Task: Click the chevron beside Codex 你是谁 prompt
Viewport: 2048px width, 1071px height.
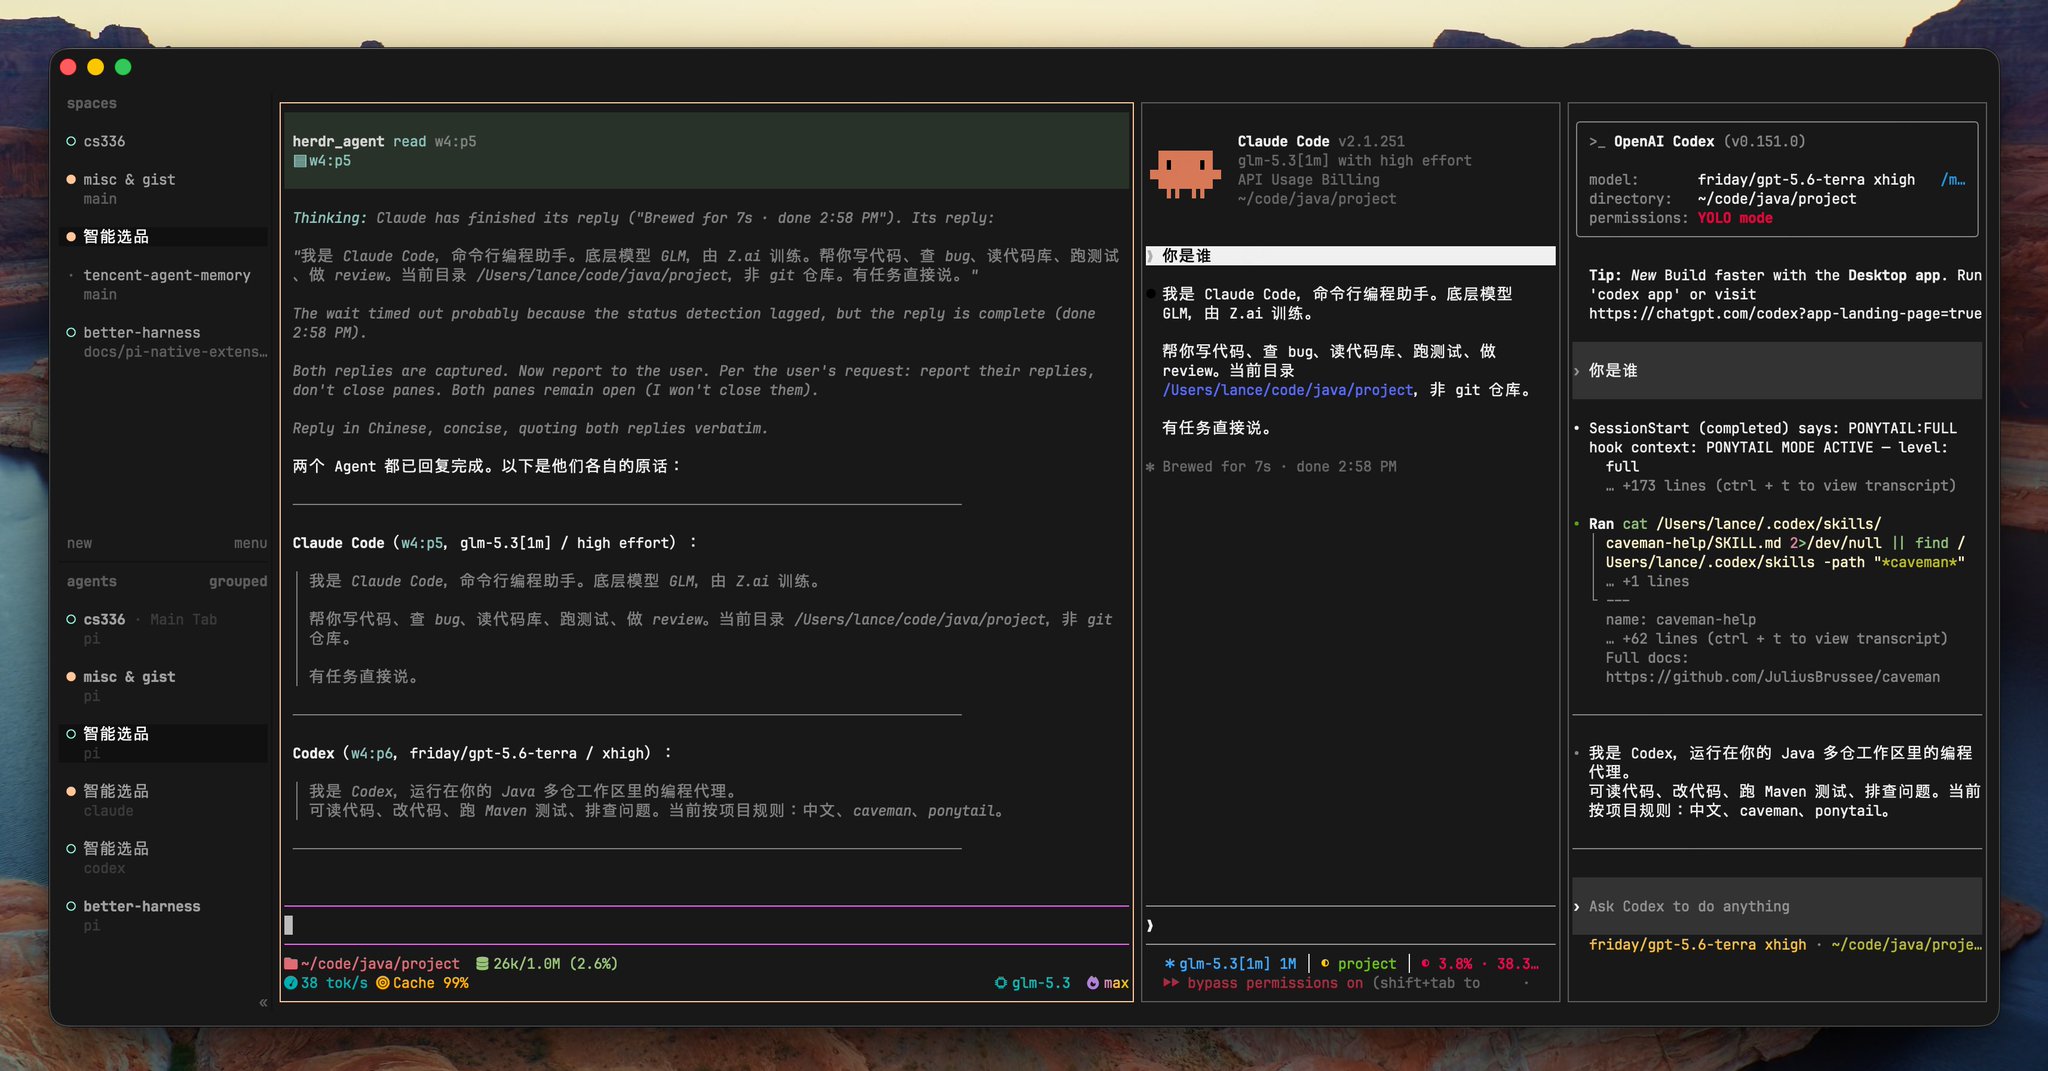Action: pos(1577,371)
